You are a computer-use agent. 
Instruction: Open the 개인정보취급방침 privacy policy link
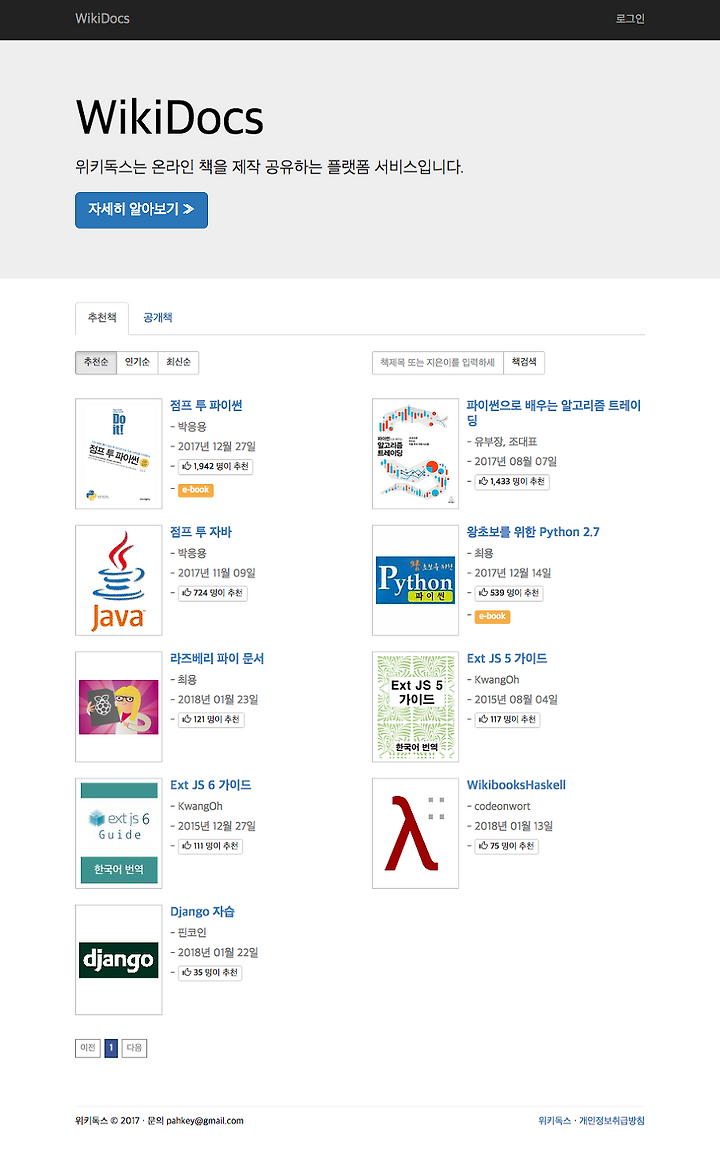point(612,1121)
